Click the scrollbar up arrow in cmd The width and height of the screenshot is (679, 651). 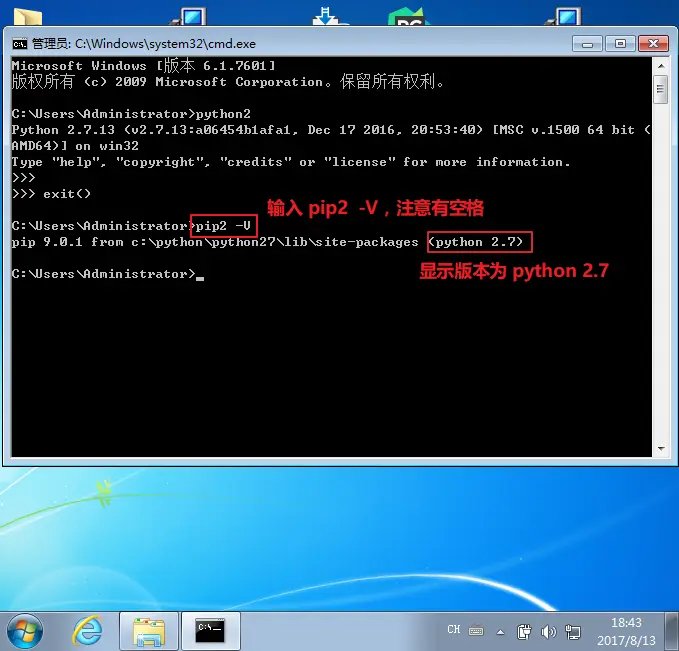[661, 66]
